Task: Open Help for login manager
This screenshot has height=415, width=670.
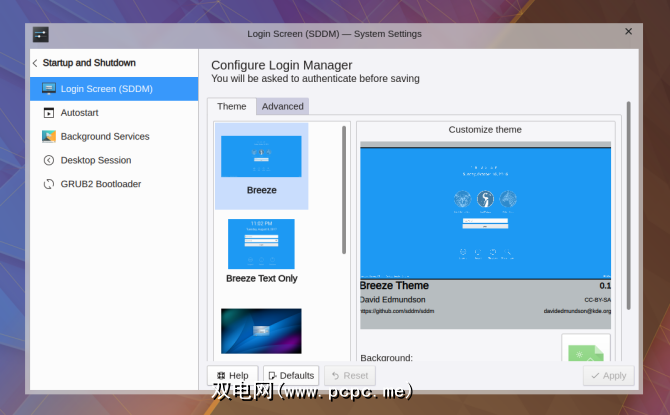Action: [232, 376]
